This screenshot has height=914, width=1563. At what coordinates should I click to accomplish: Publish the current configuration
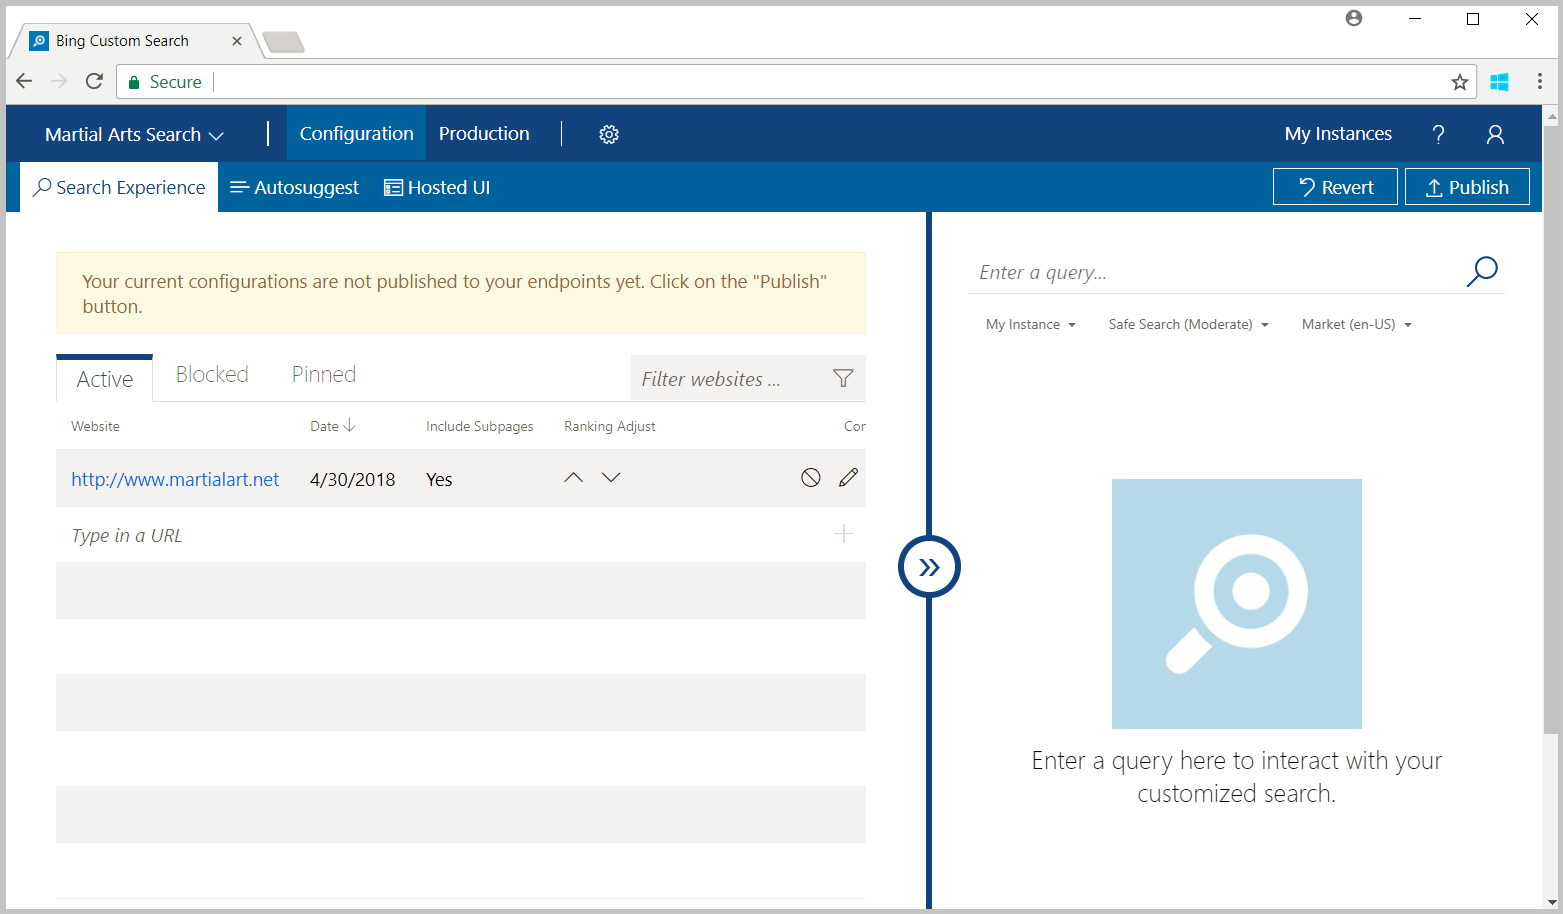[x=1467, y=186]
